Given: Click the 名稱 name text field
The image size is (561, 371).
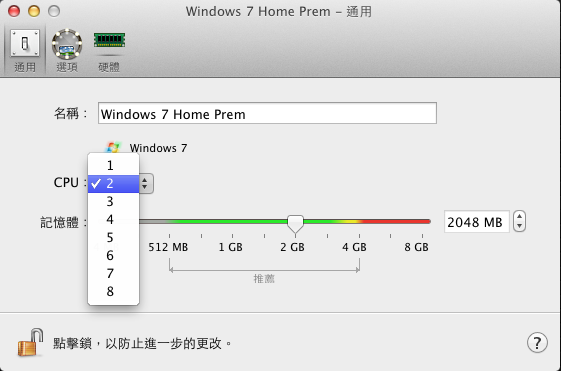Looking at the screenshot, I should [x=267, y=113].
